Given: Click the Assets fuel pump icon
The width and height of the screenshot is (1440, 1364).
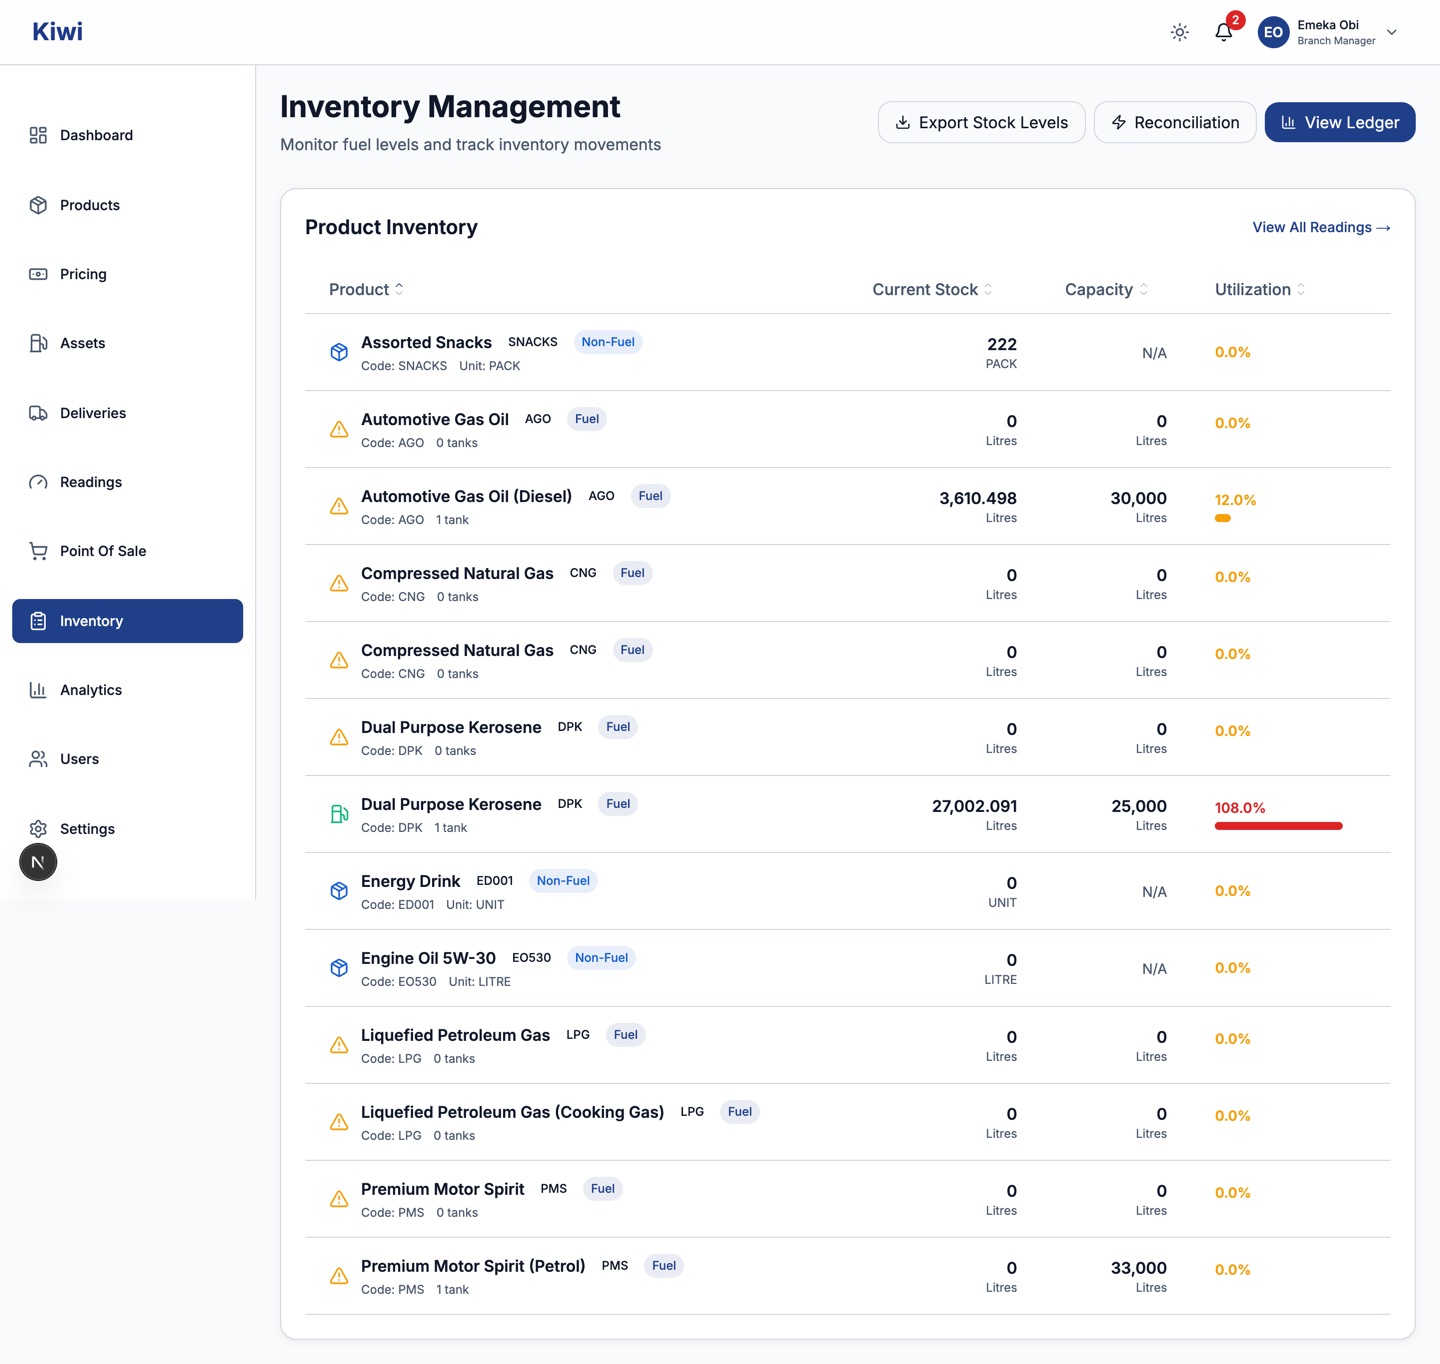Looking at the screenshot, I should point(38,343).
